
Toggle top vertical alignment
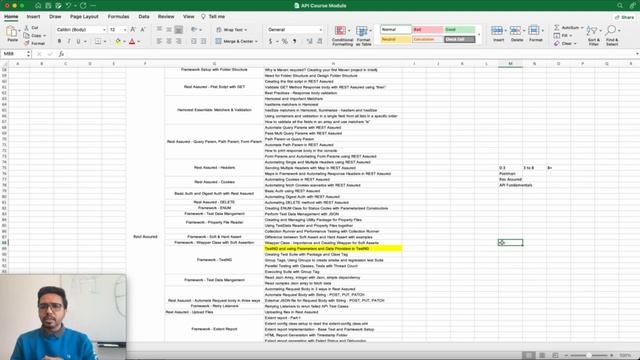[159, 29]
